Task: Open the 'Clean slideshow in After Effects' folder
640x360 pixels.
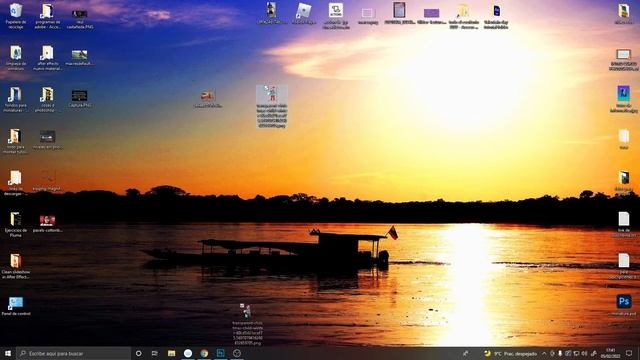Action: click(x=16, y=266)
